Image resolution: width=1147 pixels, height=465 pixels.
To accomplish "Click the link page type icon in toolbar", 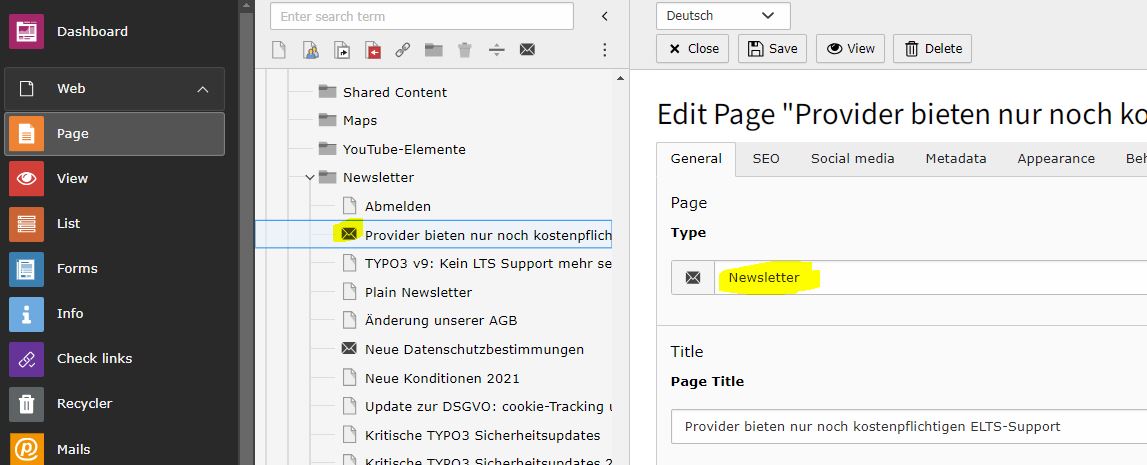I will click(x=403, y=49).
